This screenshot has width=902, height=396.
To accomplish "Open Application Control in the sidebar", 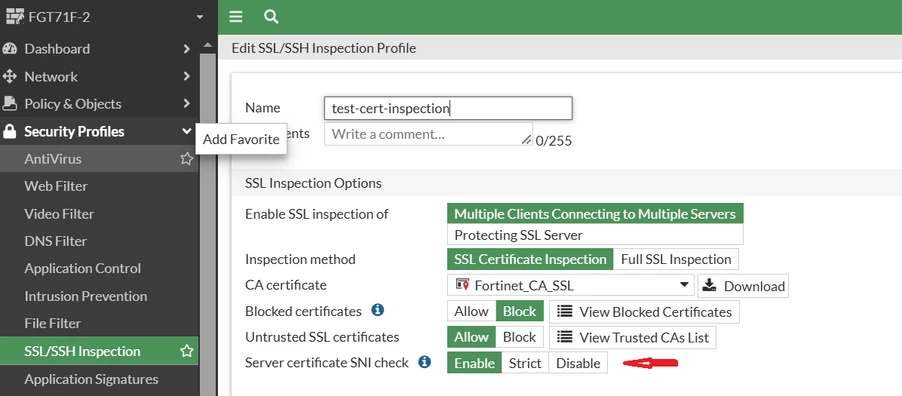I will [99, 268].
